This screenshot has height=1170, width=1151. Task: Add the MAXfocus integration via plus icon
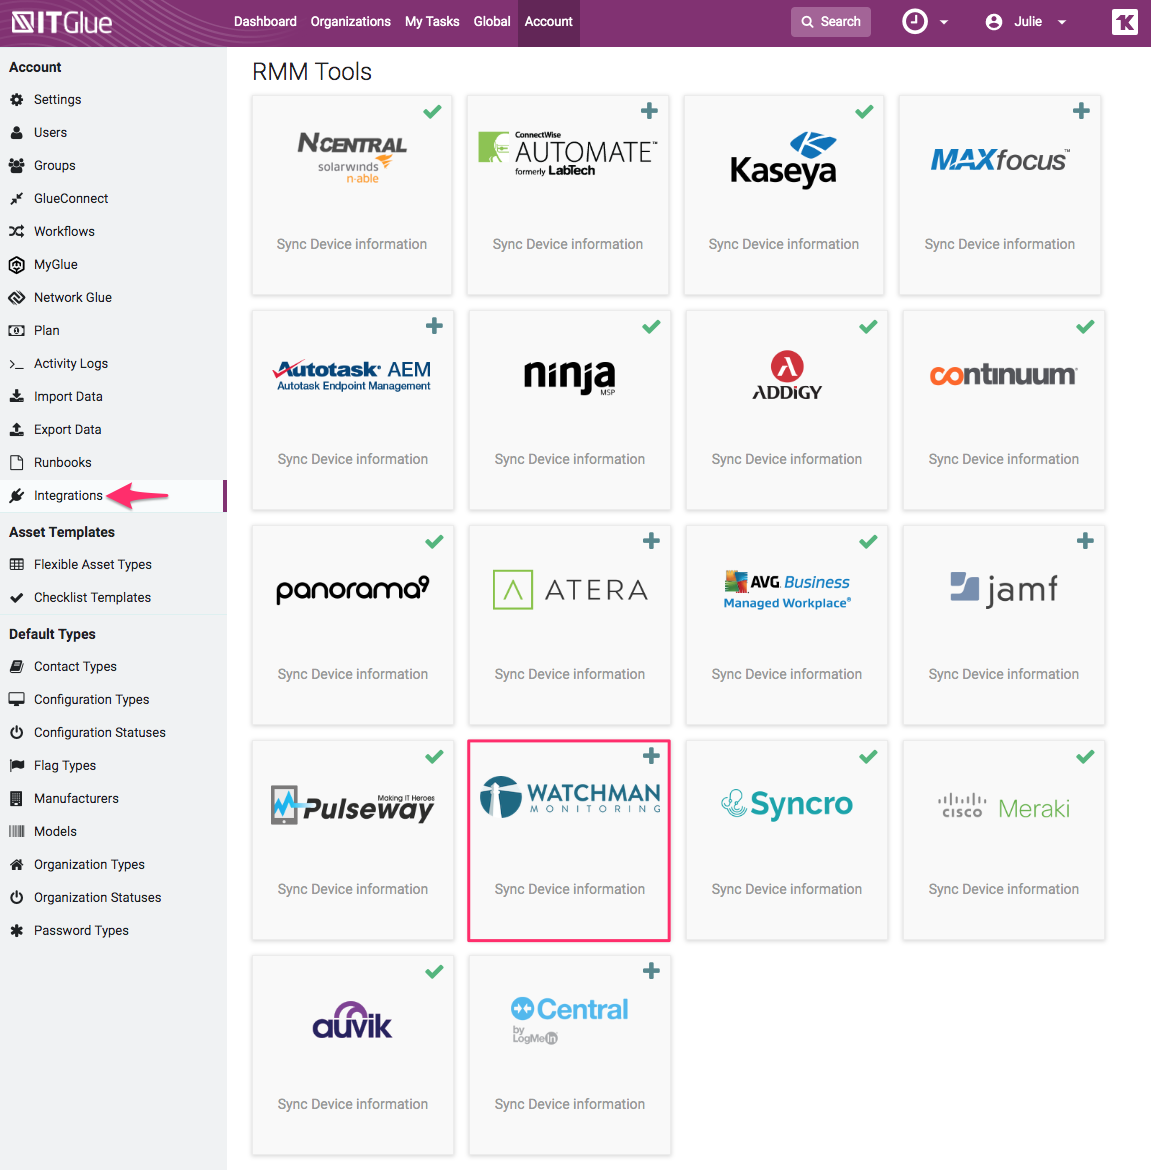pos(1081,111)
